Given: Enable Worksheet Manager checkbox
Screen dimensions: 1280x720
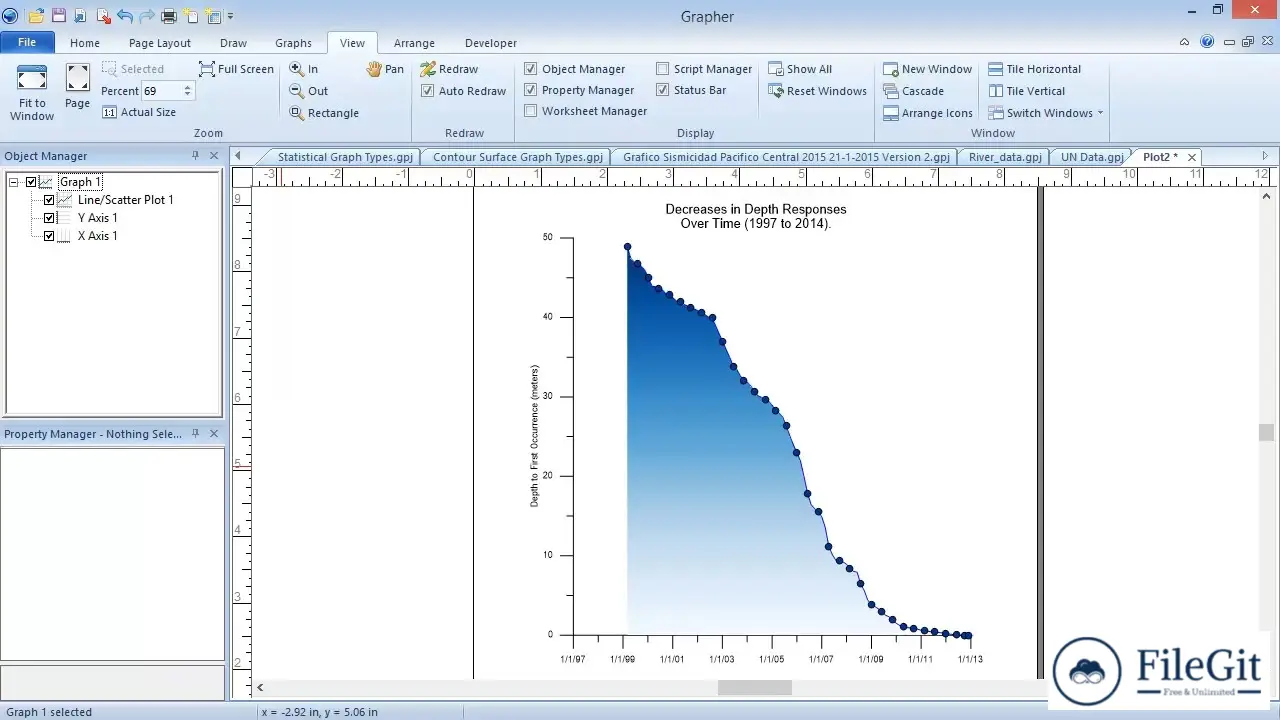Looking at the screenshot, I should tap(531, 111).
